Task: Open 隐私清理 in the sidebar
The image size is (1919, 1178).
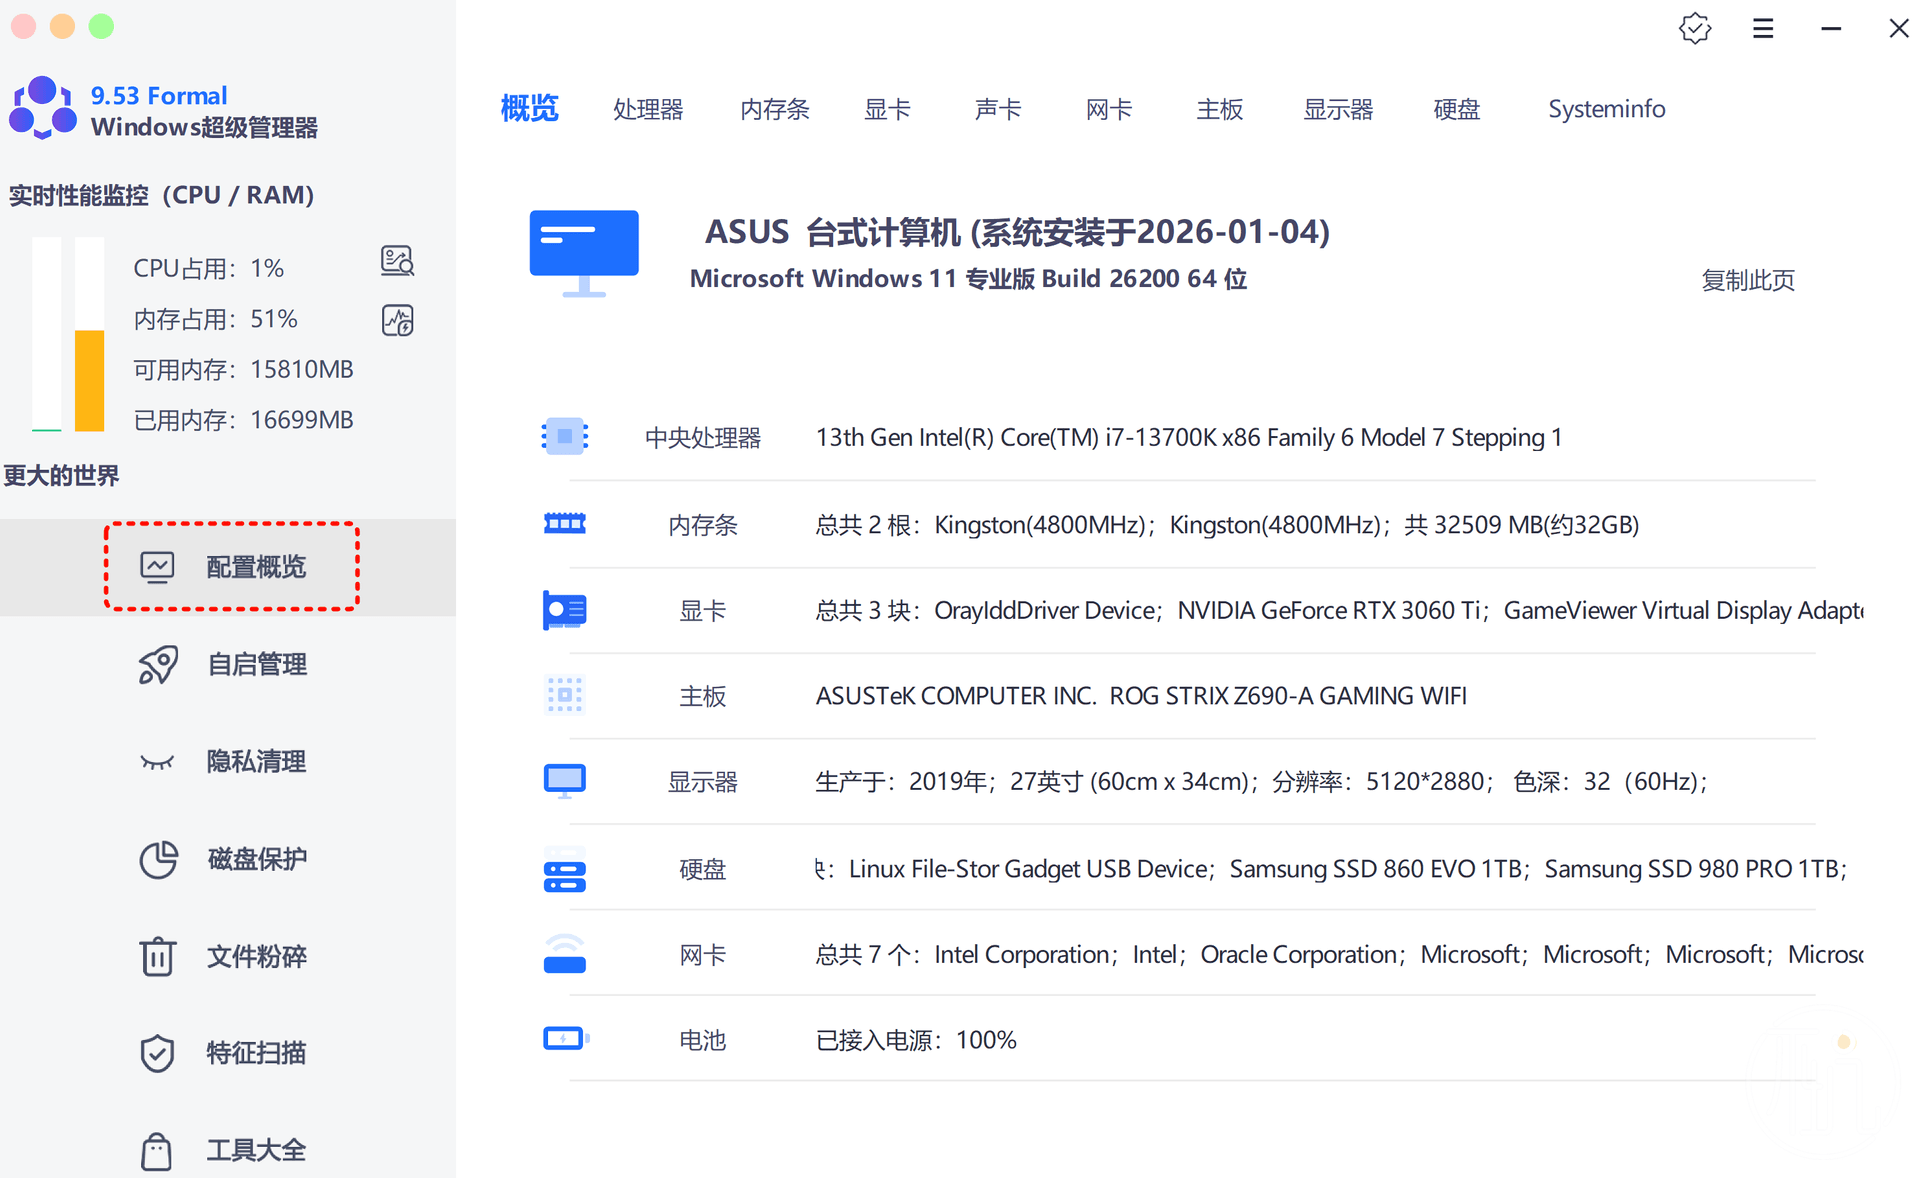Action: tap(256, 762)
